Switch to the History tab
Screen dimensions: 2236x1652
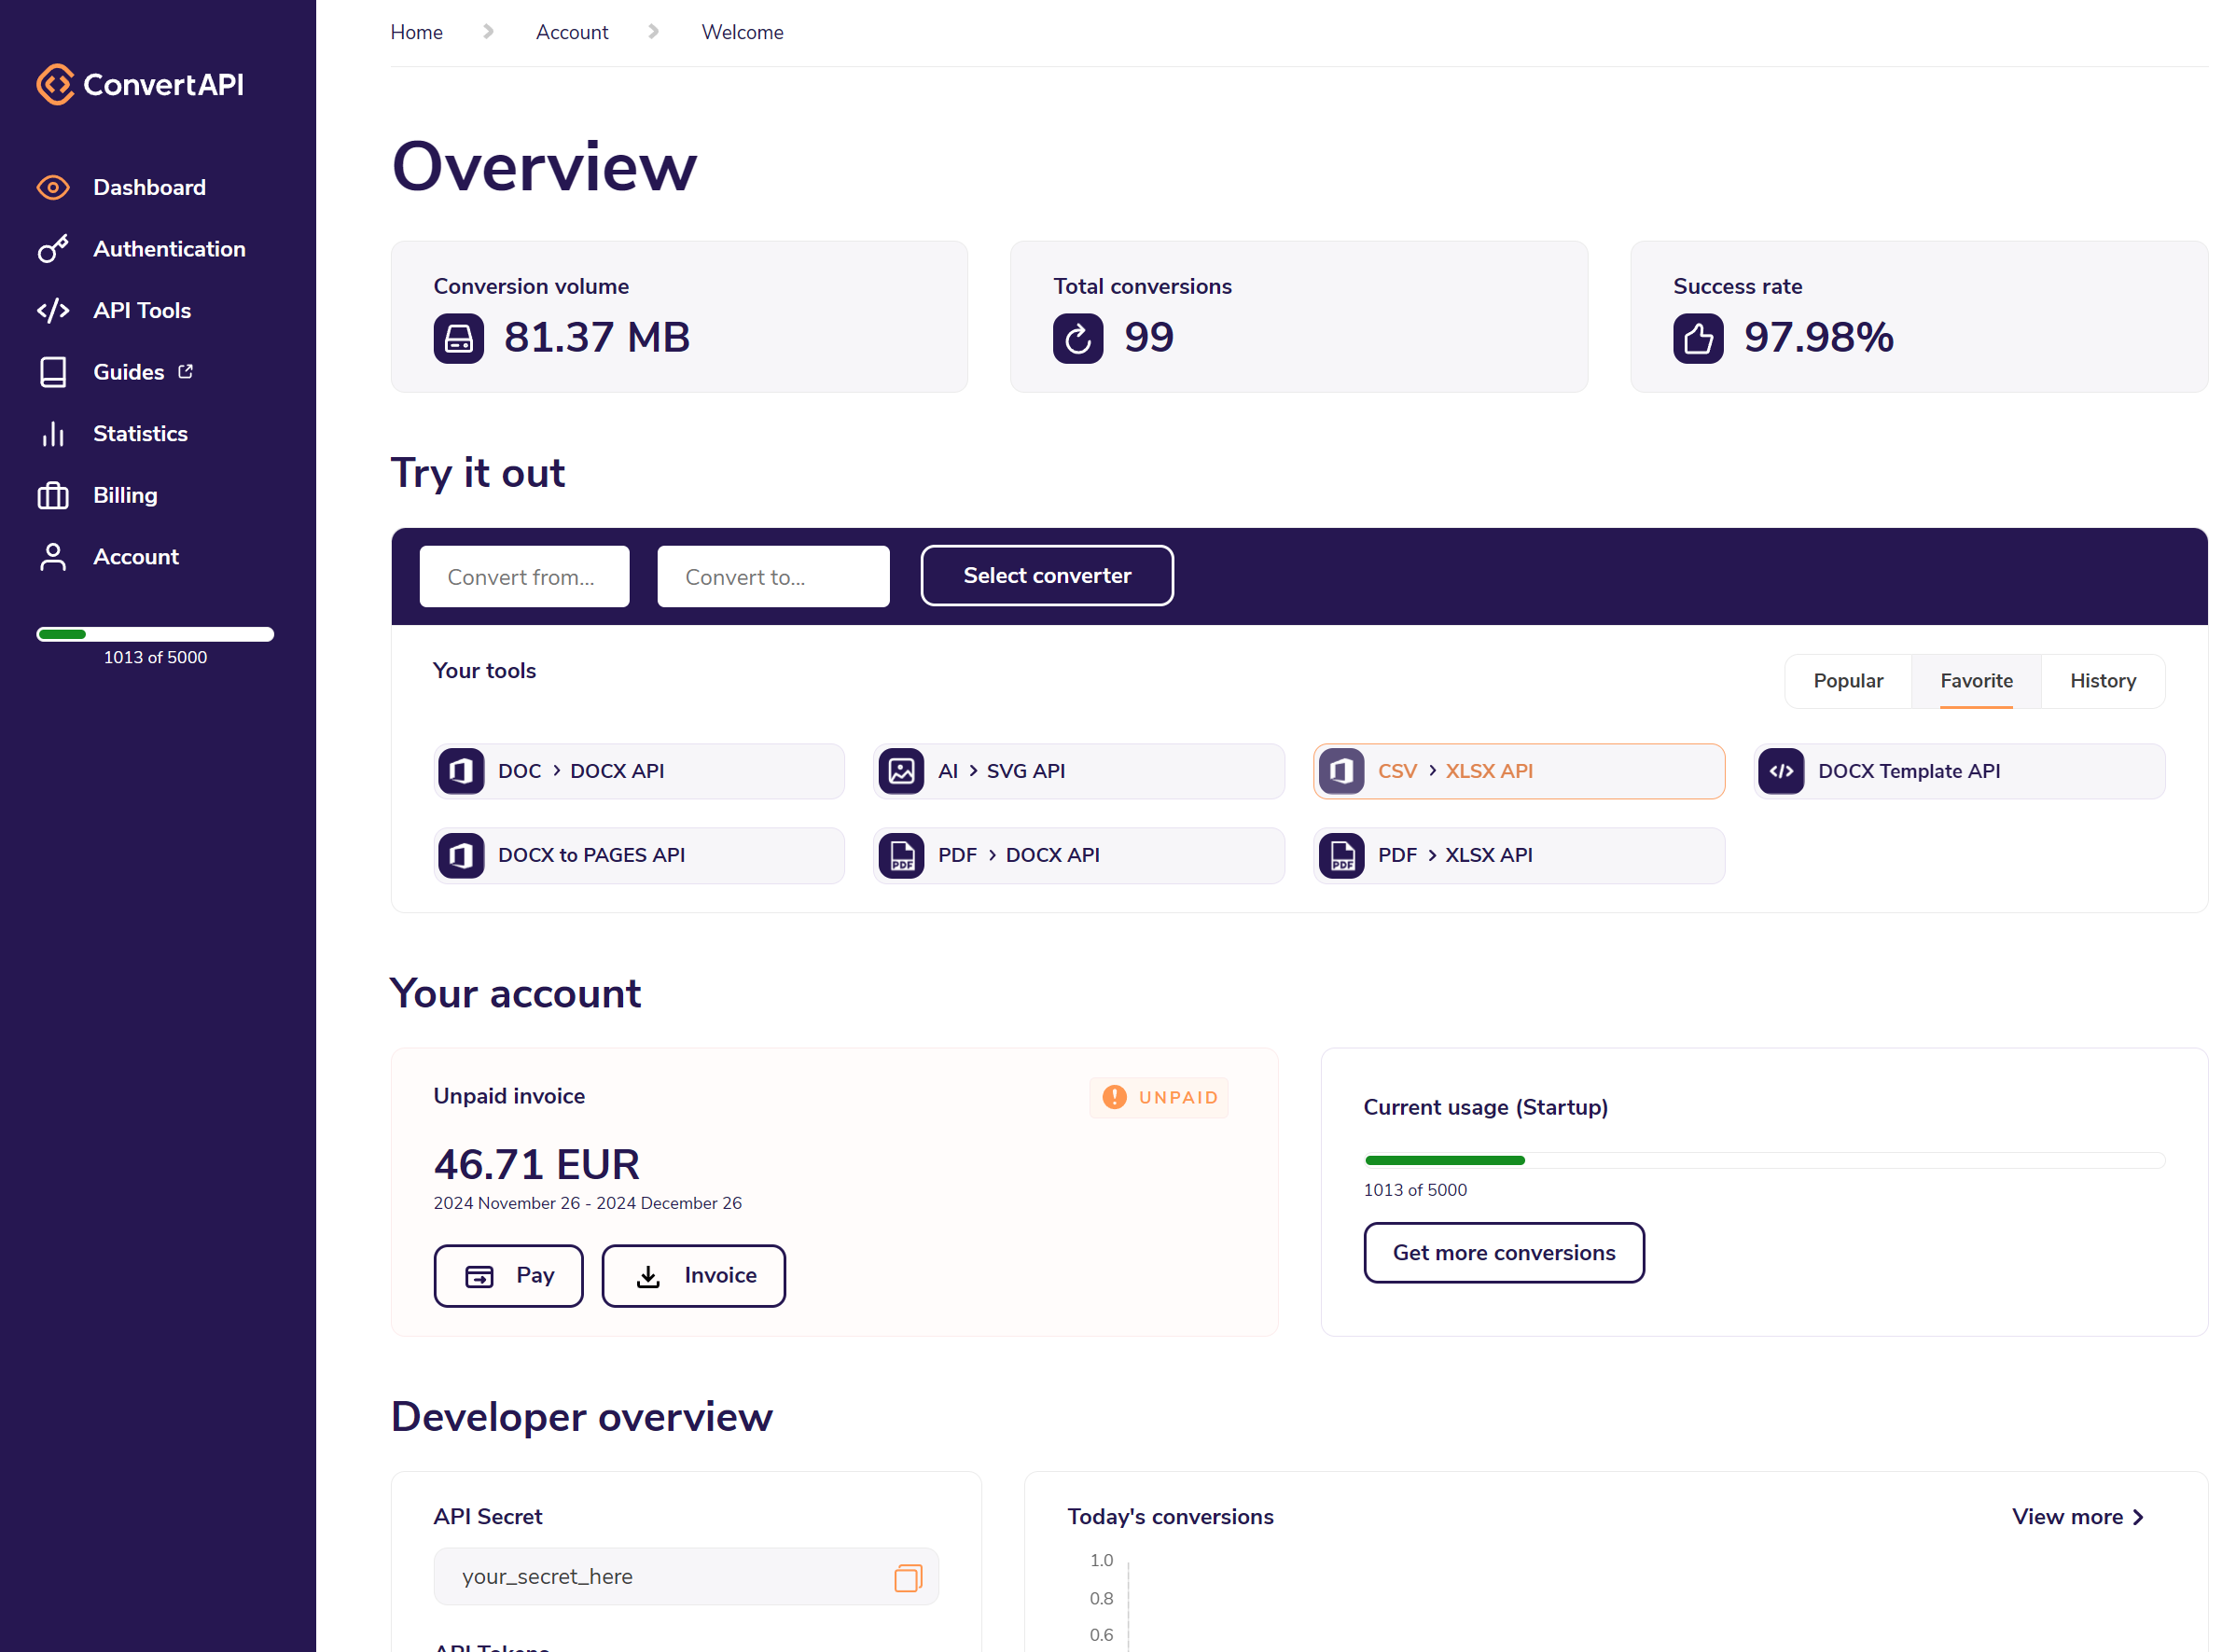point(2102,681)
